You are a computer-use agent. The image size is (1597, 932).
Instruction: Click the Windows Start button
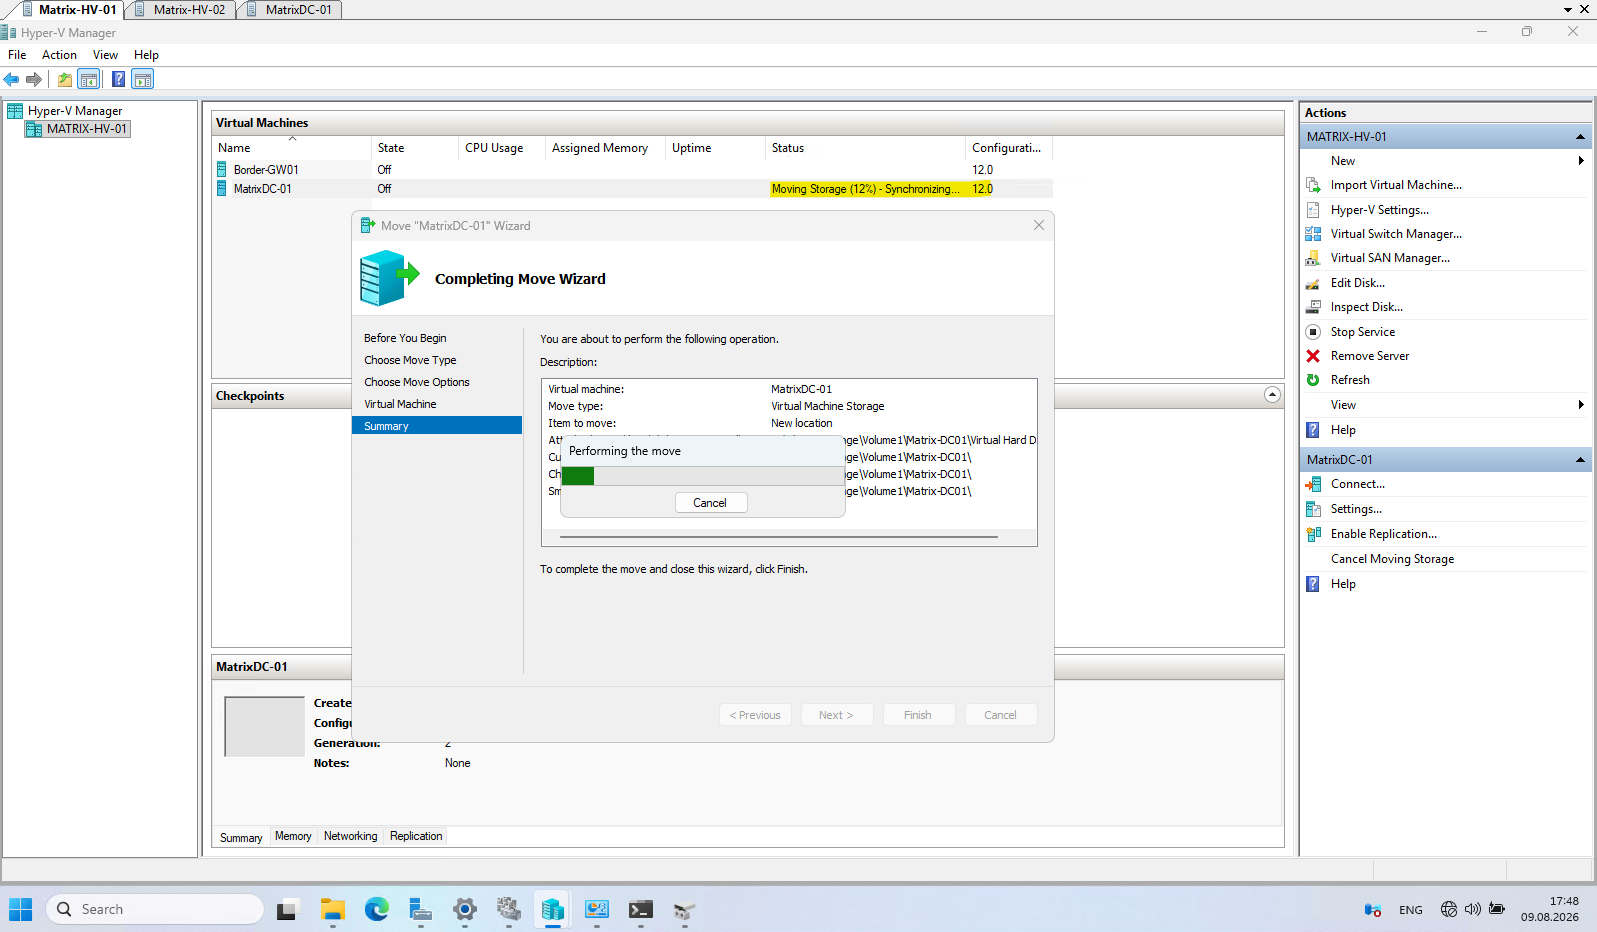21,909
